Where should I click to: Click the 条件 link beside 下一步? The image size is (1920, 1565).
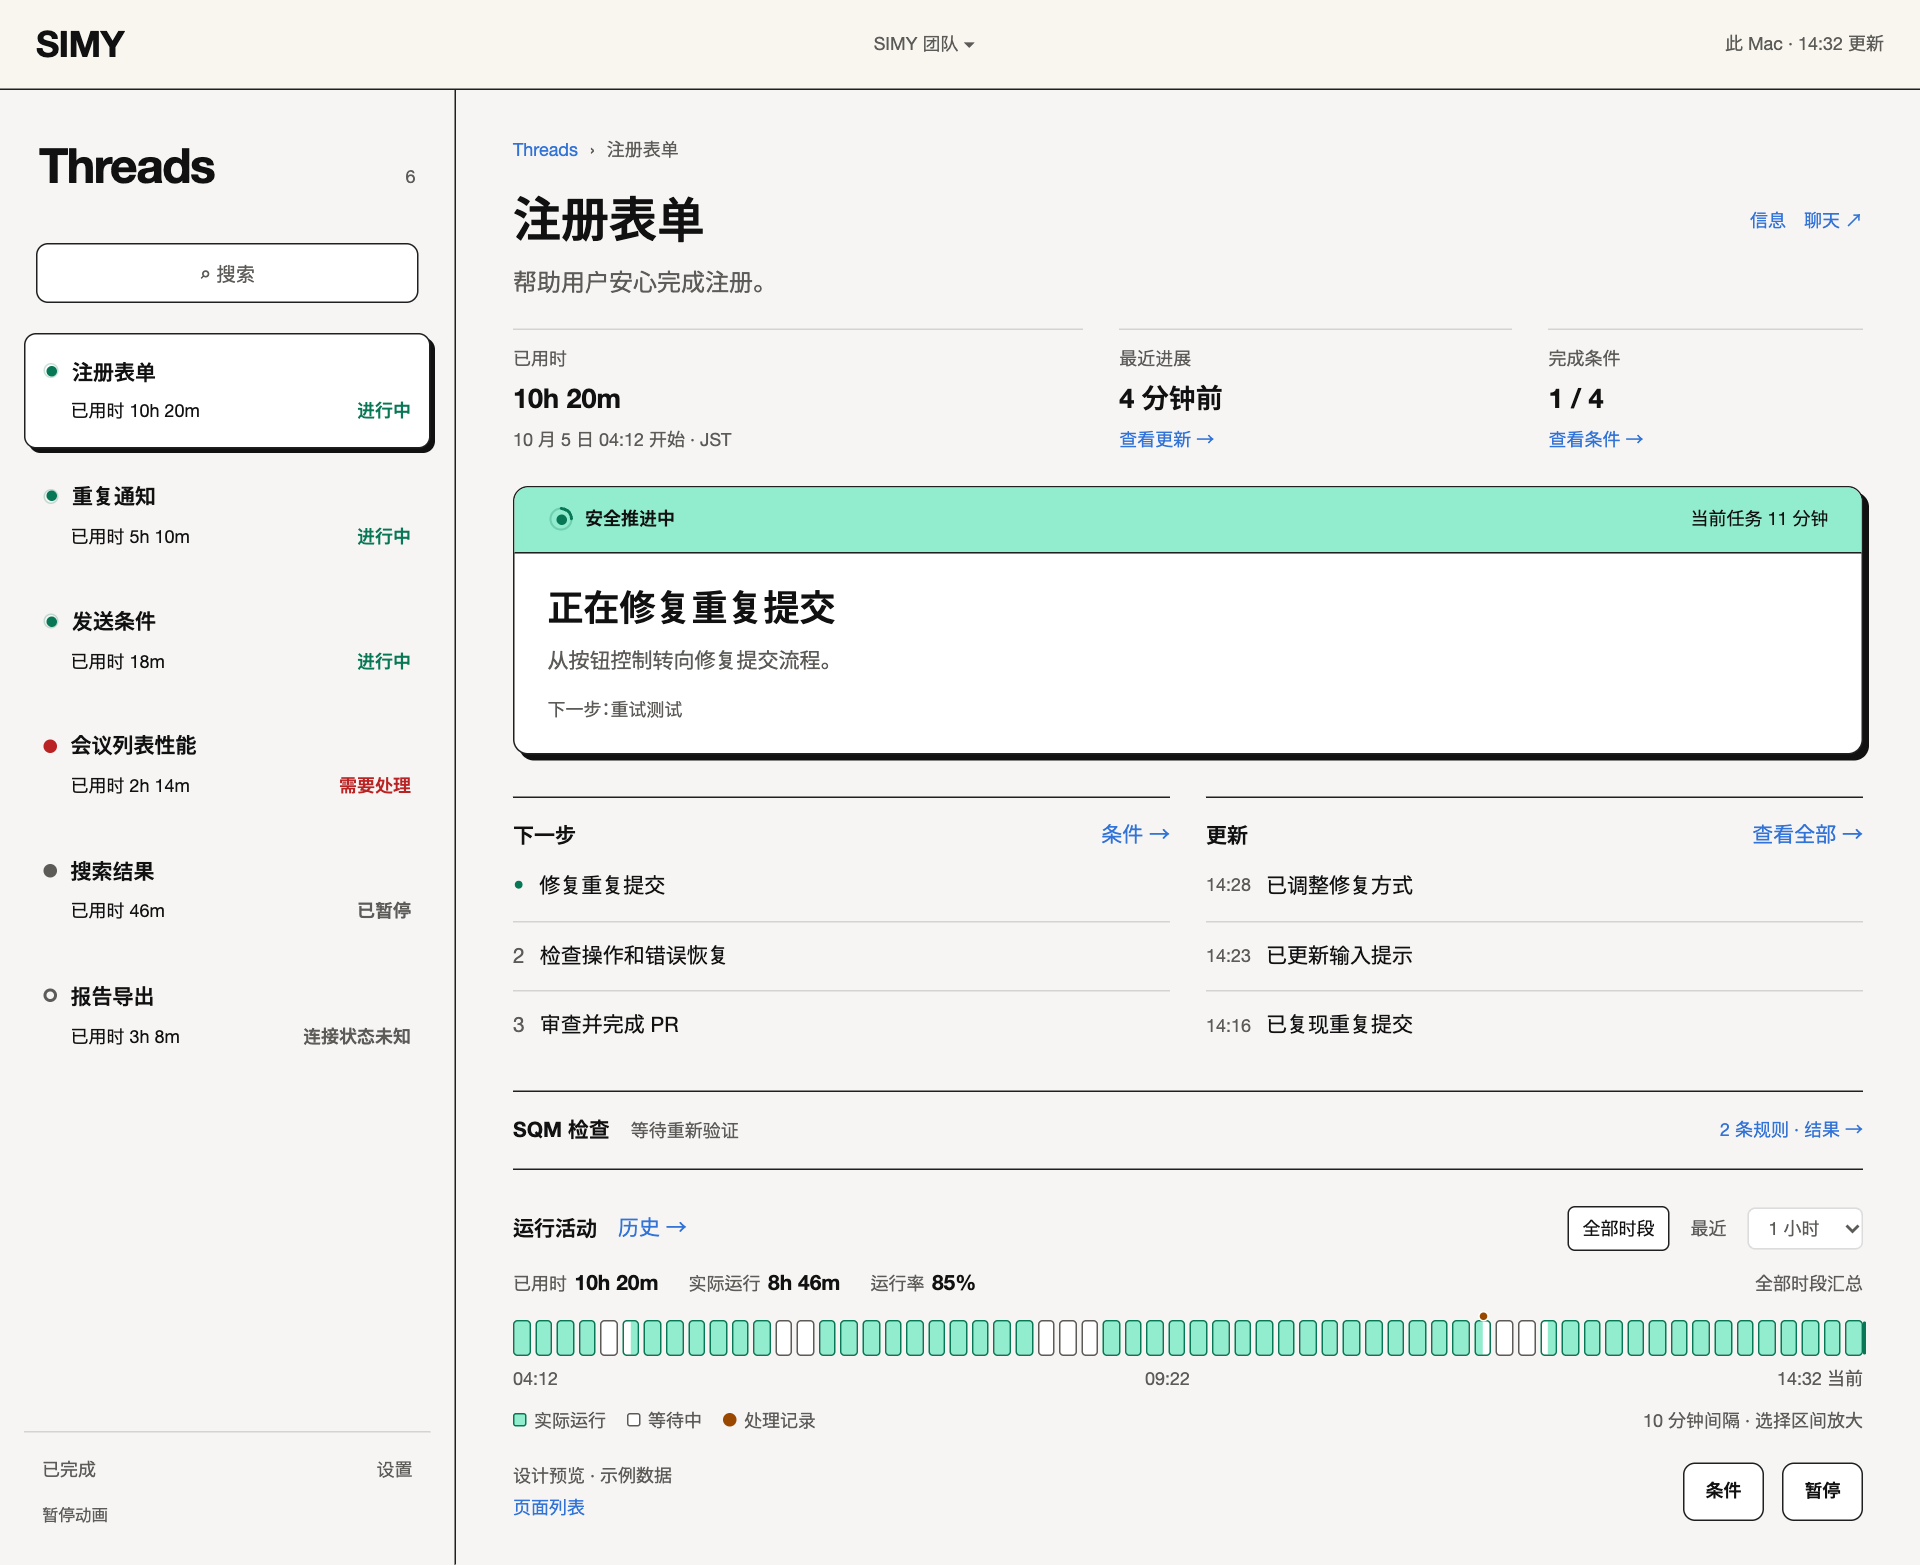pos(1135,834)
